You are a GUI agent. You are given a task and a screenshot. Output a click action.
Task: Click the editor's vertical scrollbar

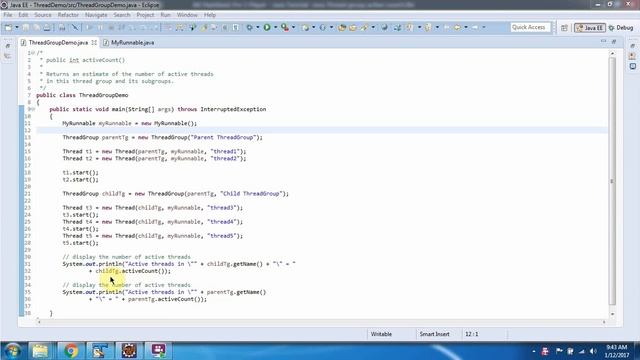[x=612, y=181]
